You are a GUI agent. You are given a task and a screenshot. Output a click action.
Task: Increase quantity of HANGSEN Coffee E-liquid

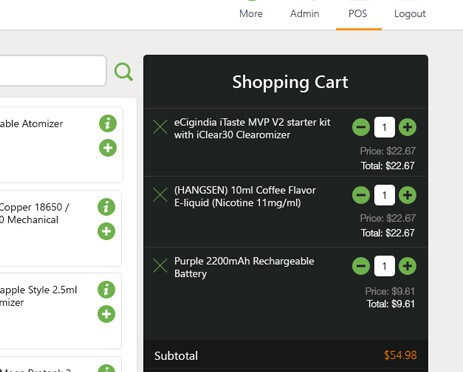tap(407, 195)
